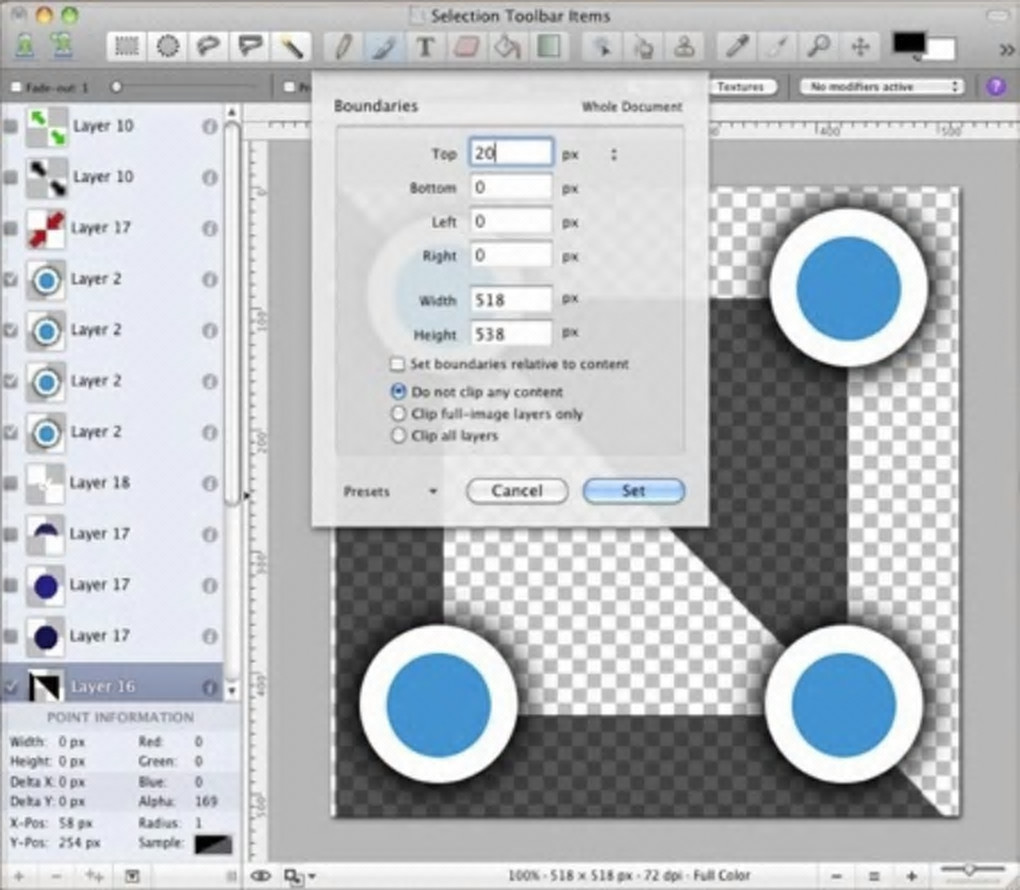
Task: Open the purple help button
Action: coord(996,87)
